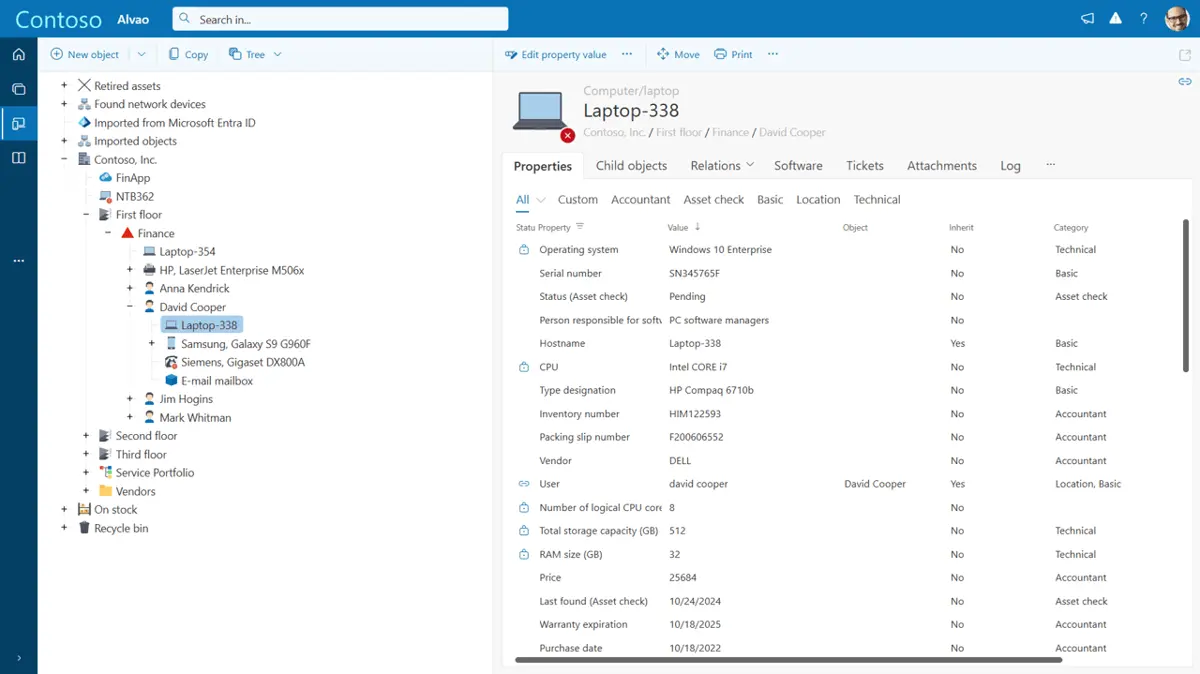Switch to the Tickets tab

(x=865, y=166)
